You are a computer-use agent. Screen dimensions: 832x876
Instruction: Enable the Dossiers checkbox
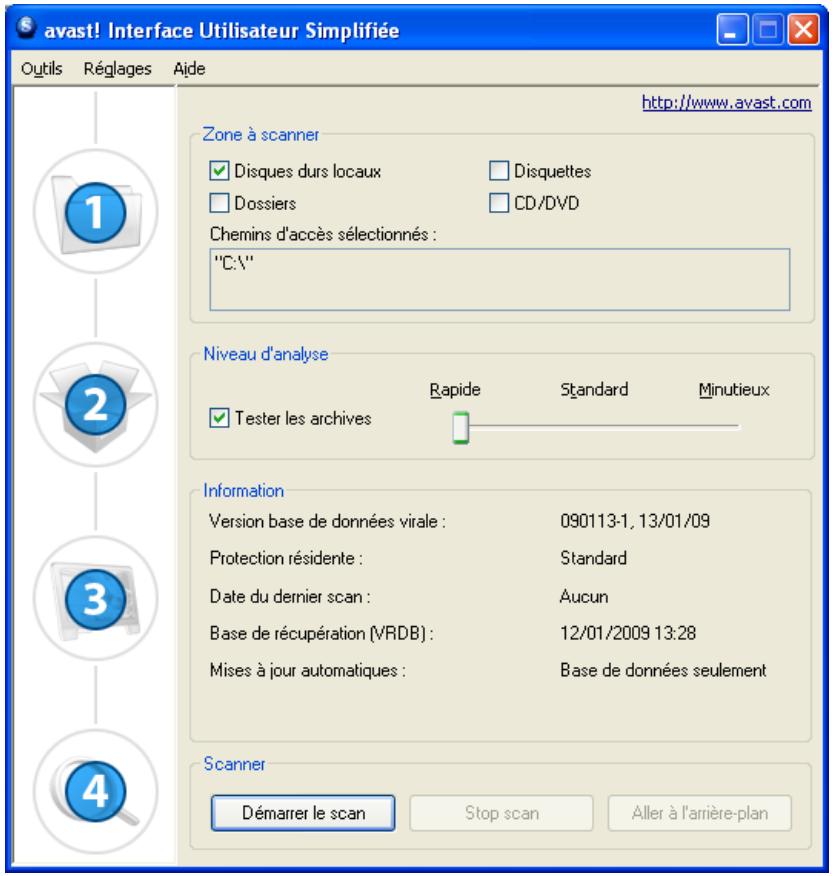(x=219, y=203)
